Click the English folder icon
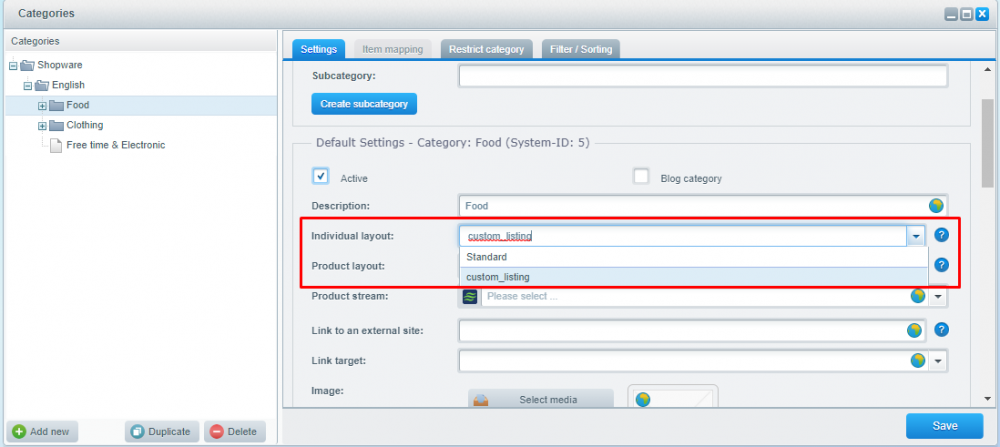This screenshot has height=447, width=1000. point(41,85)
